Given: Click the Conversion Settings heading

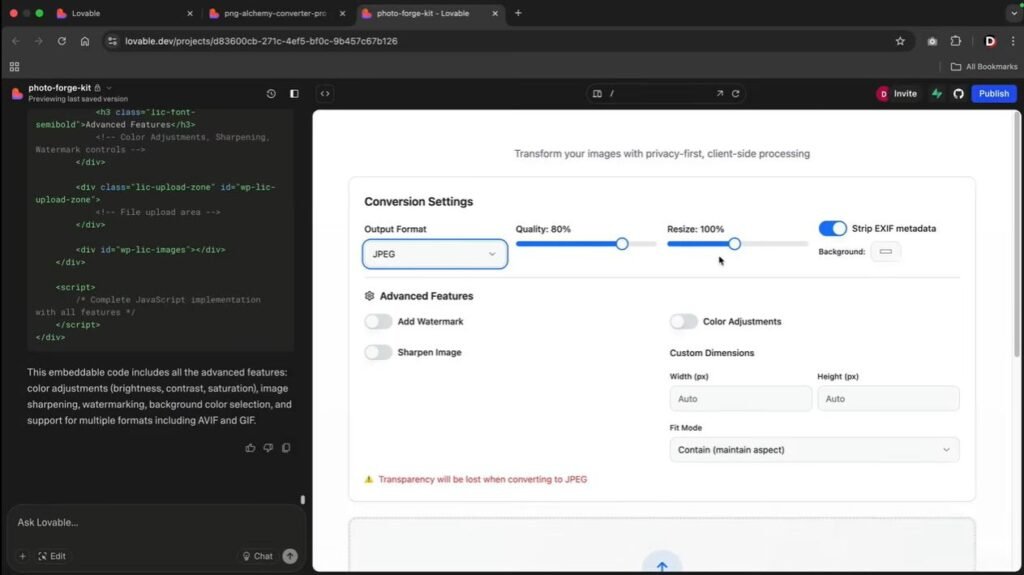Looking at the screenshot, I should coord(419,201).
